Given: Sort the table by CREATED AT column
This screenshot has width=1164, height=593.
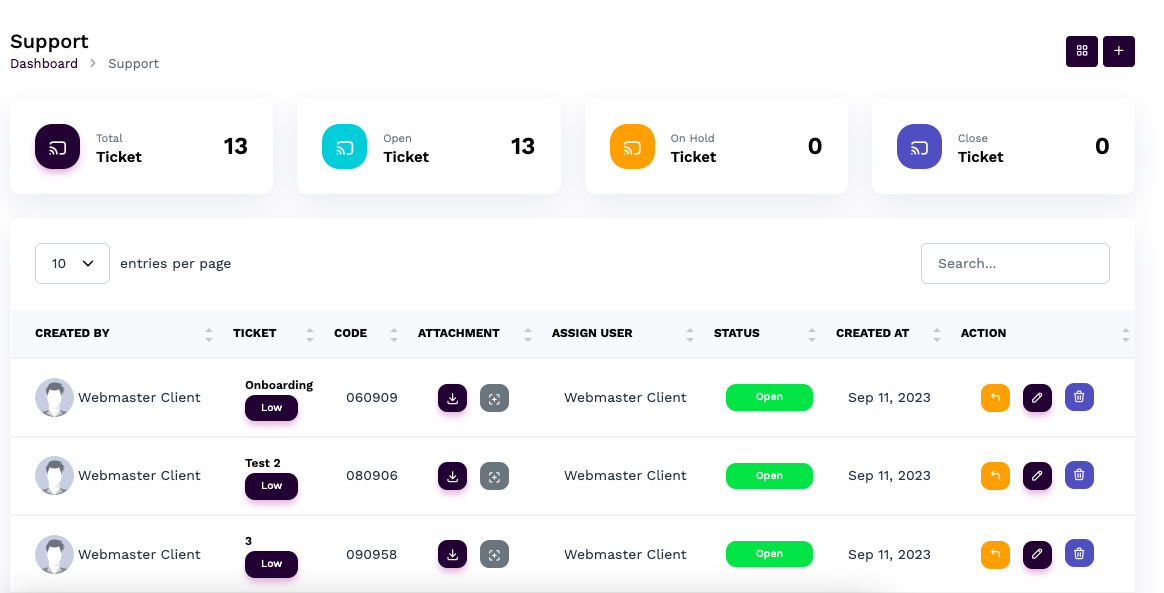Looking at the screenshot, I should point(872,333).
